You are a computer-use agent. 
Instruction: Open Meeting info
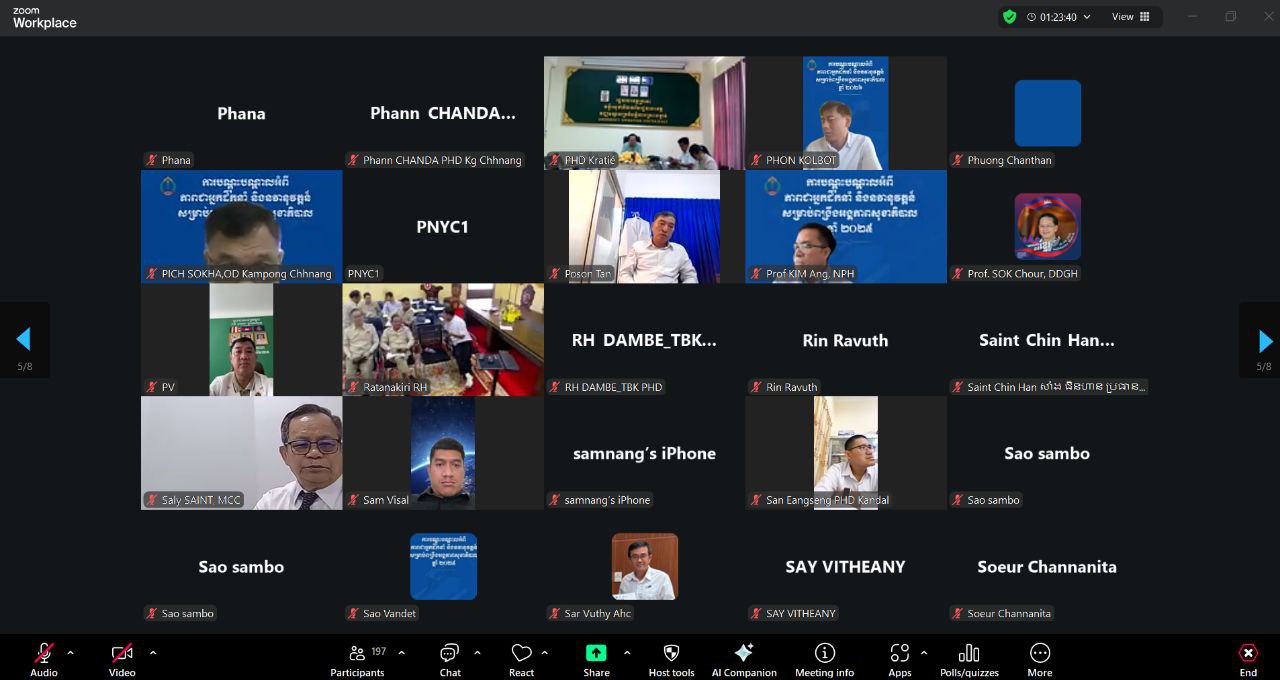point(824,653)
